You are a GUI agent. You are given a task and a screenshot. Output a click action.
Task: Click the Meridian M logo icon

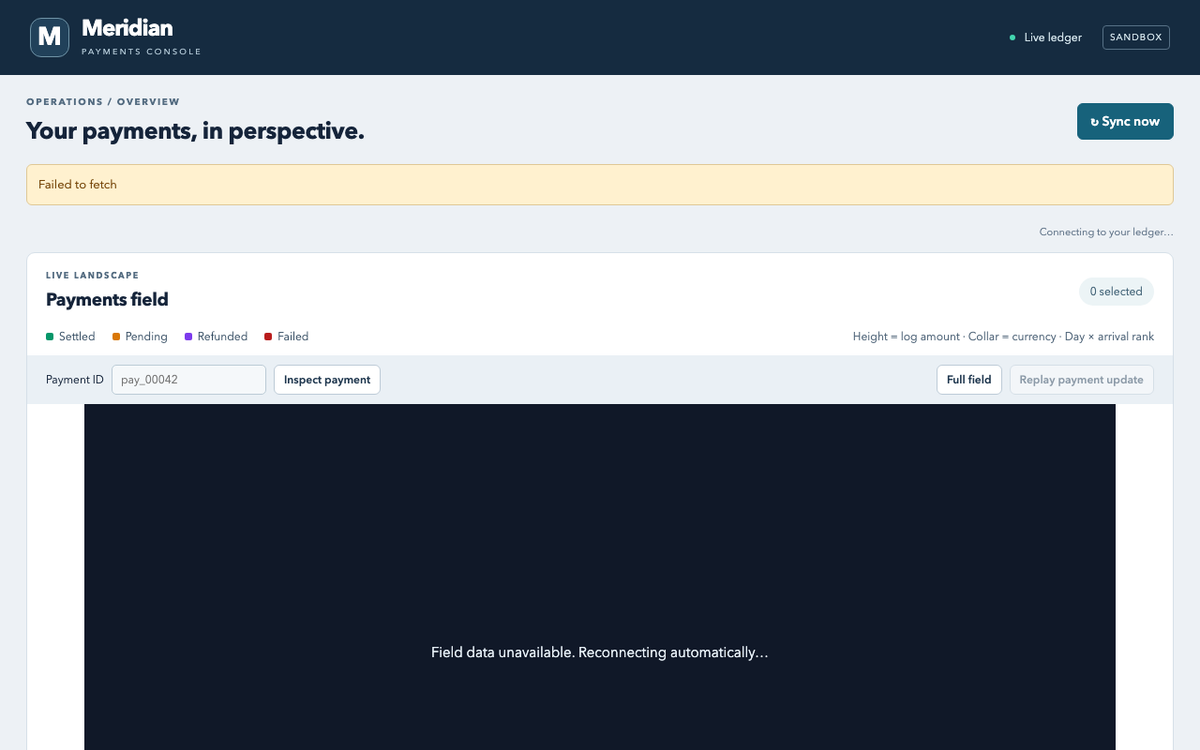click(50, 37)
